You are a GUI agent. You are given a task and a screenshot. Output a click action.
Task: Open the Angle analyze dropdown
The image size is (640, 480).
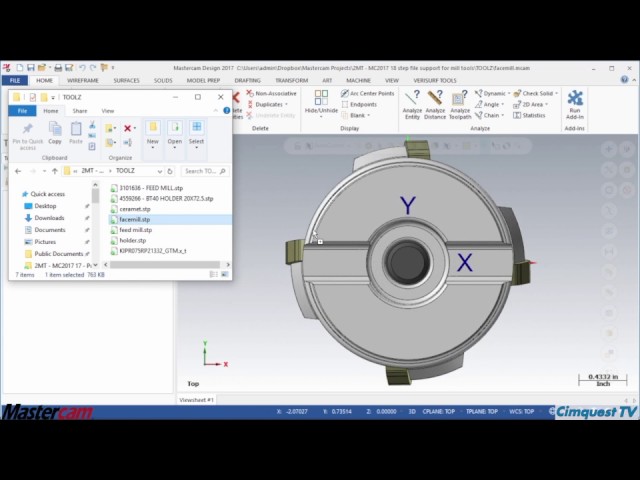pos(502,104)
